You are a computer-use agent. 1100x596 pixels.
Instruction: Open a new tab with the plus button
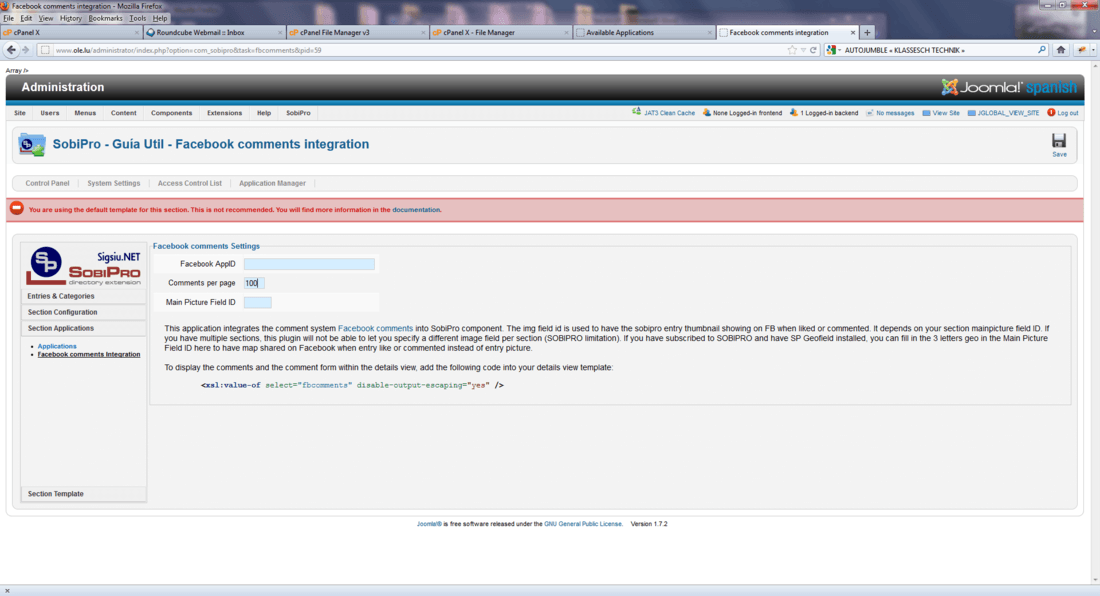[867, 32]
